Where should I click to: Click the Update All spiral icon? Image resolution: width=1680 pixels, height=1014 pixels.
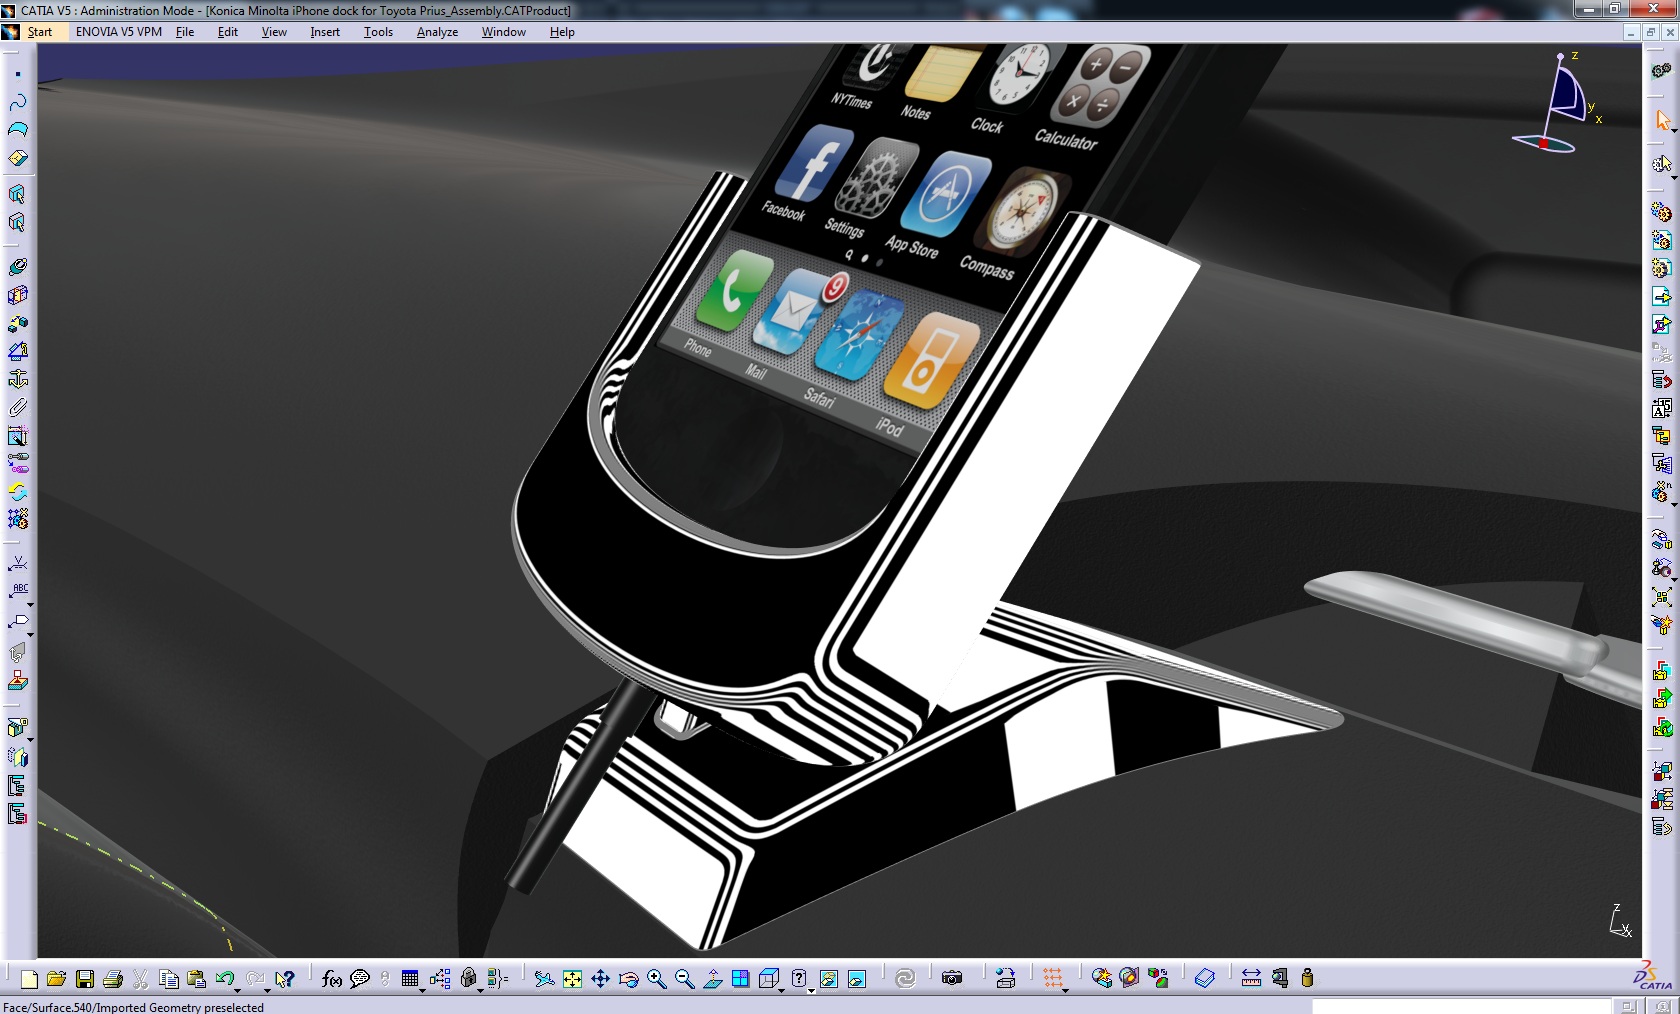[905, 978]
